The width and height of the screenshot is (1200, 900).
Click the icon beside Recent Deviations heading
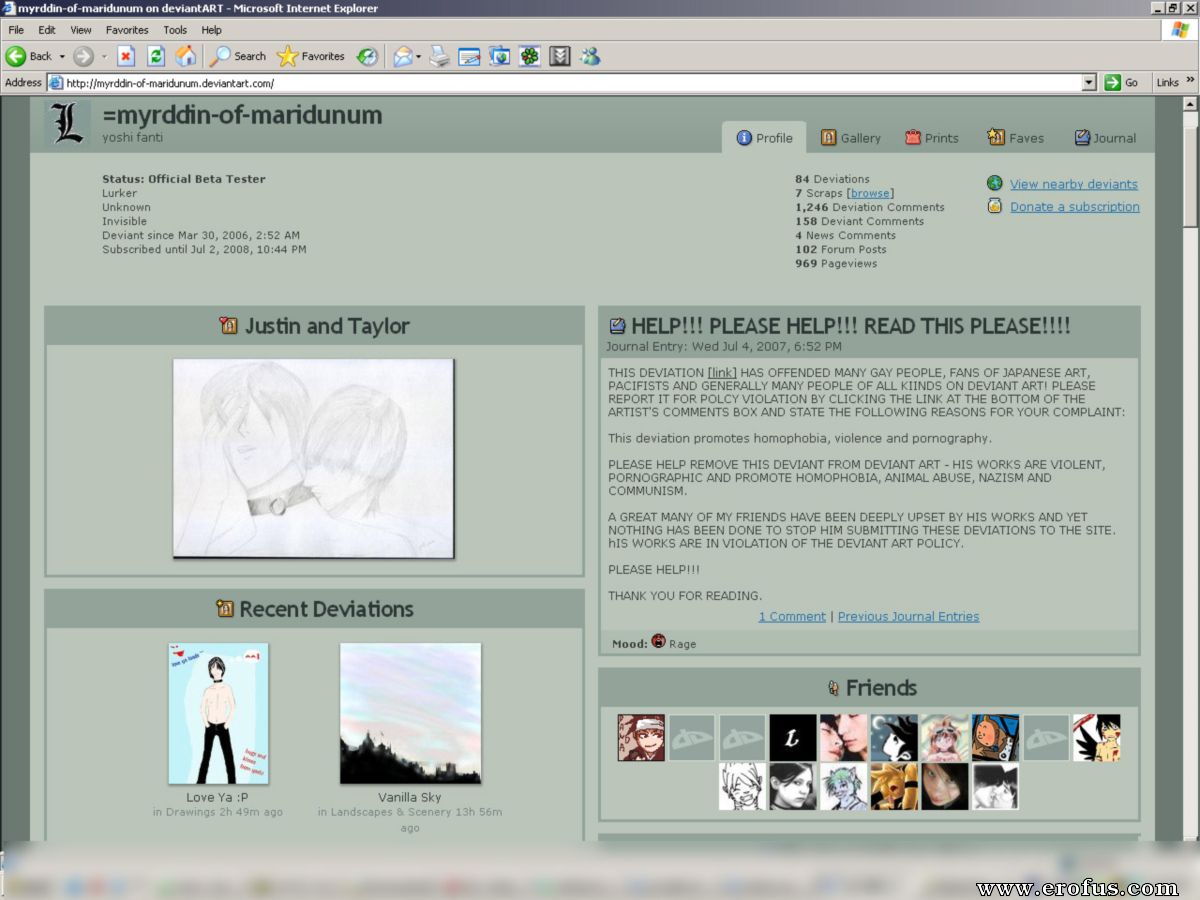tap(225, 608)
